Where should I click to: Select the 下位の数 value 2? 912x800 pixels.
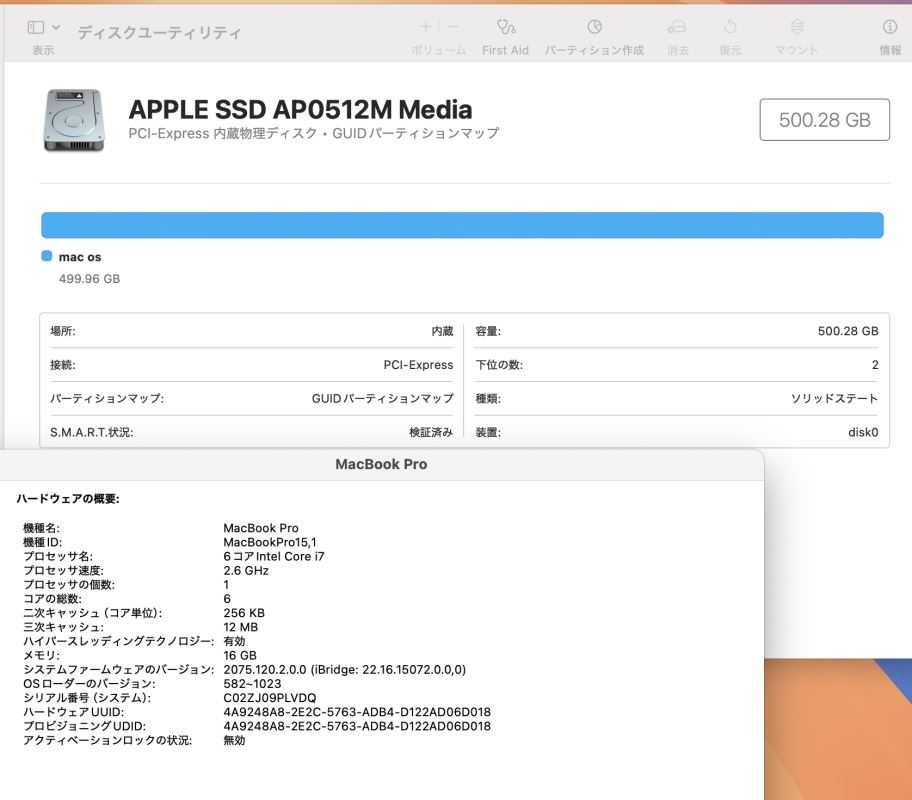(x=875, y=365)
